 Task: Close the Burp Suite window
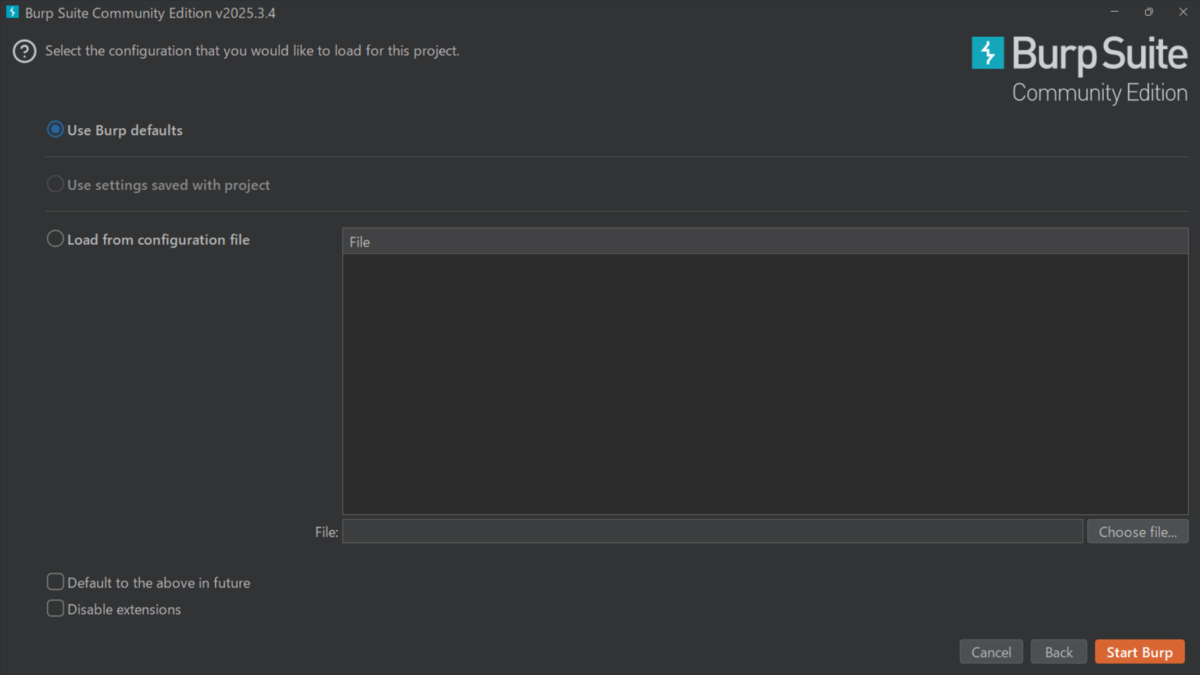(x=1182, y=12)
